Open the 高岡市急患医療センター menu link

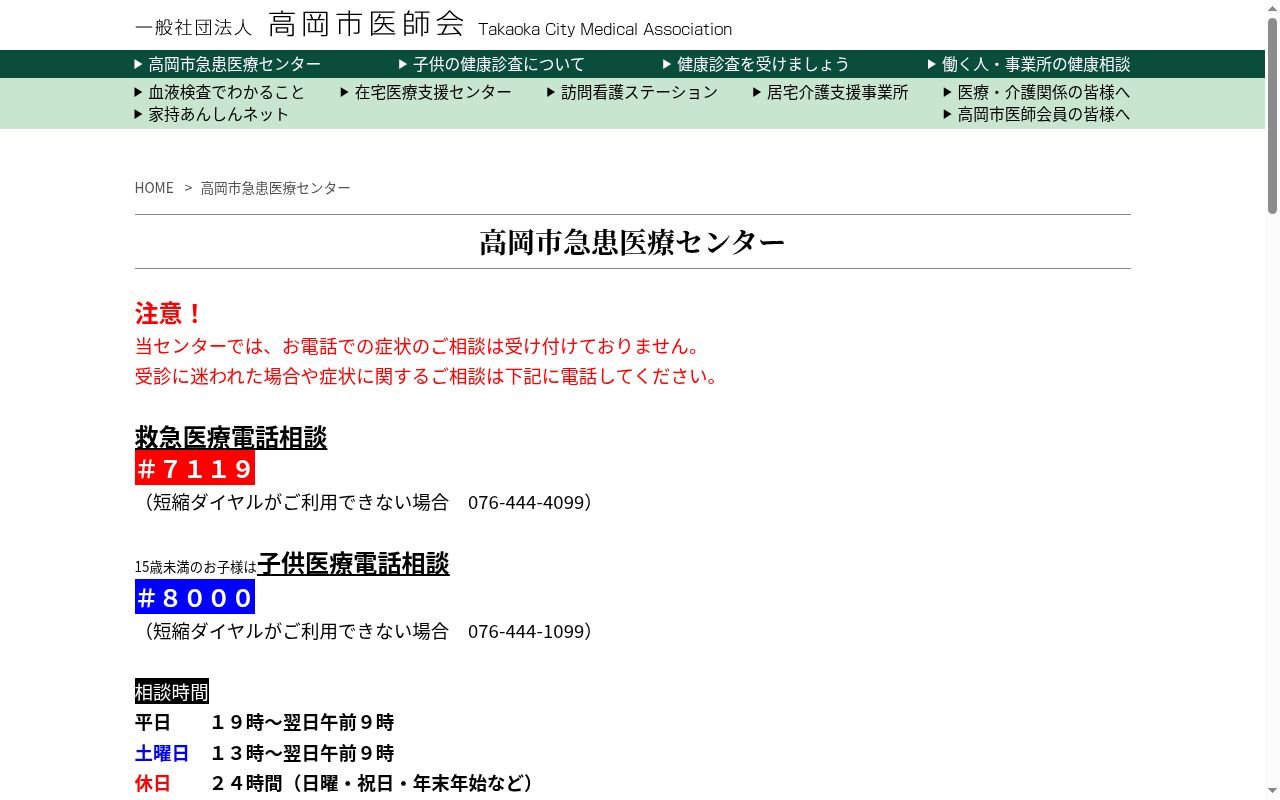(228, 64)
